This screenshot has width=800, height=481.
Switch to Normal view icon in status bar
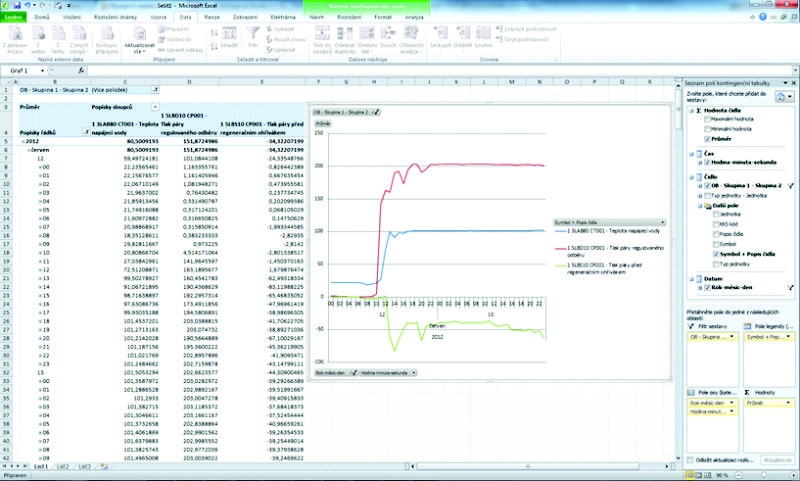coord(691,475)
